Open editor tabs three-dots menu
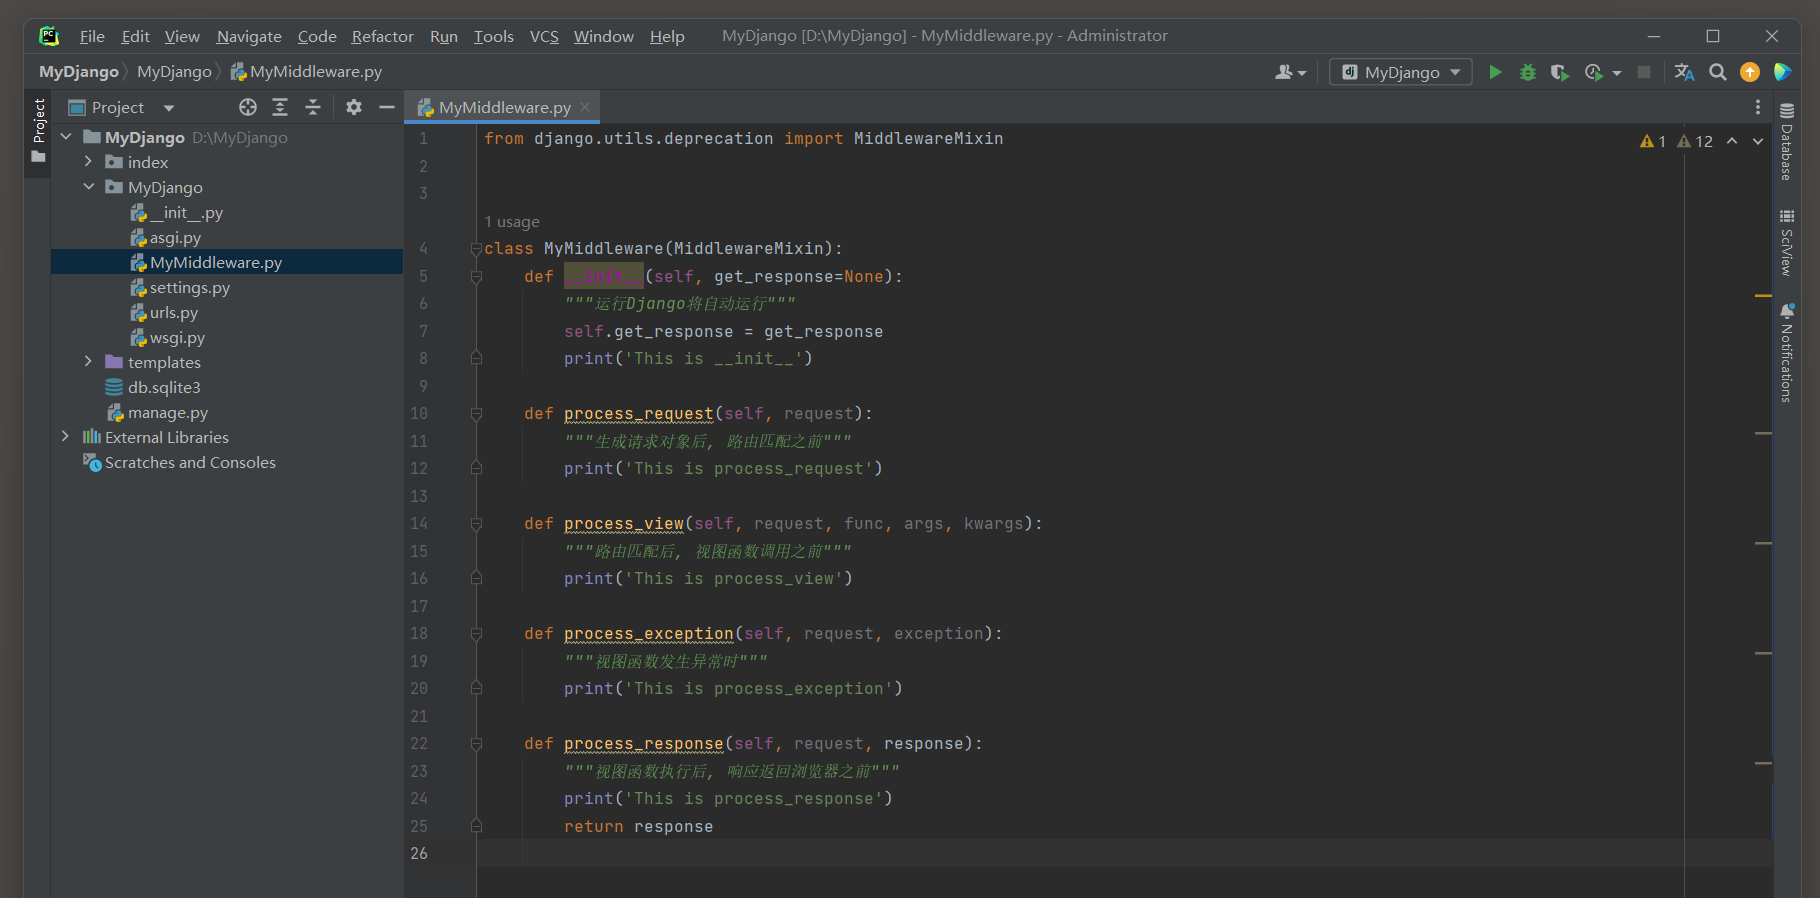Viewport: 1820px width, 898px height. pyautogui.click(x=1758, y=107)
